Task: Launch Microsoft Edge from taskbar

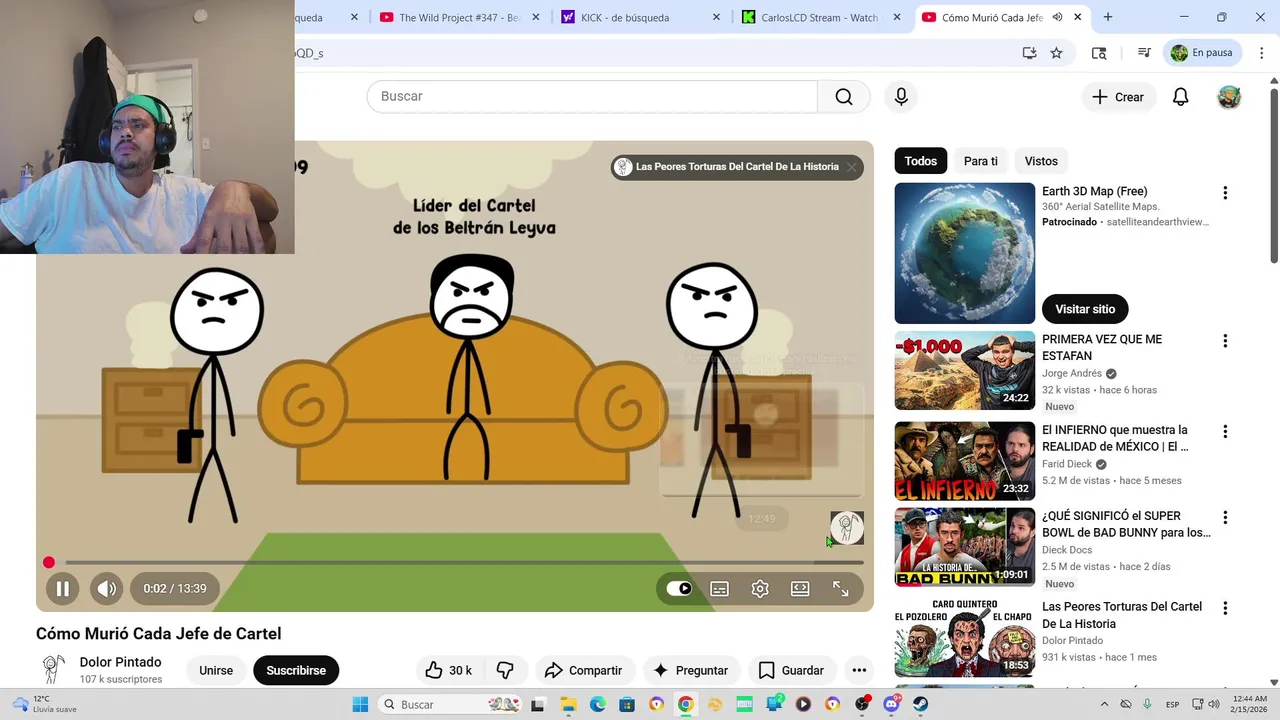Action: point(597,705)
